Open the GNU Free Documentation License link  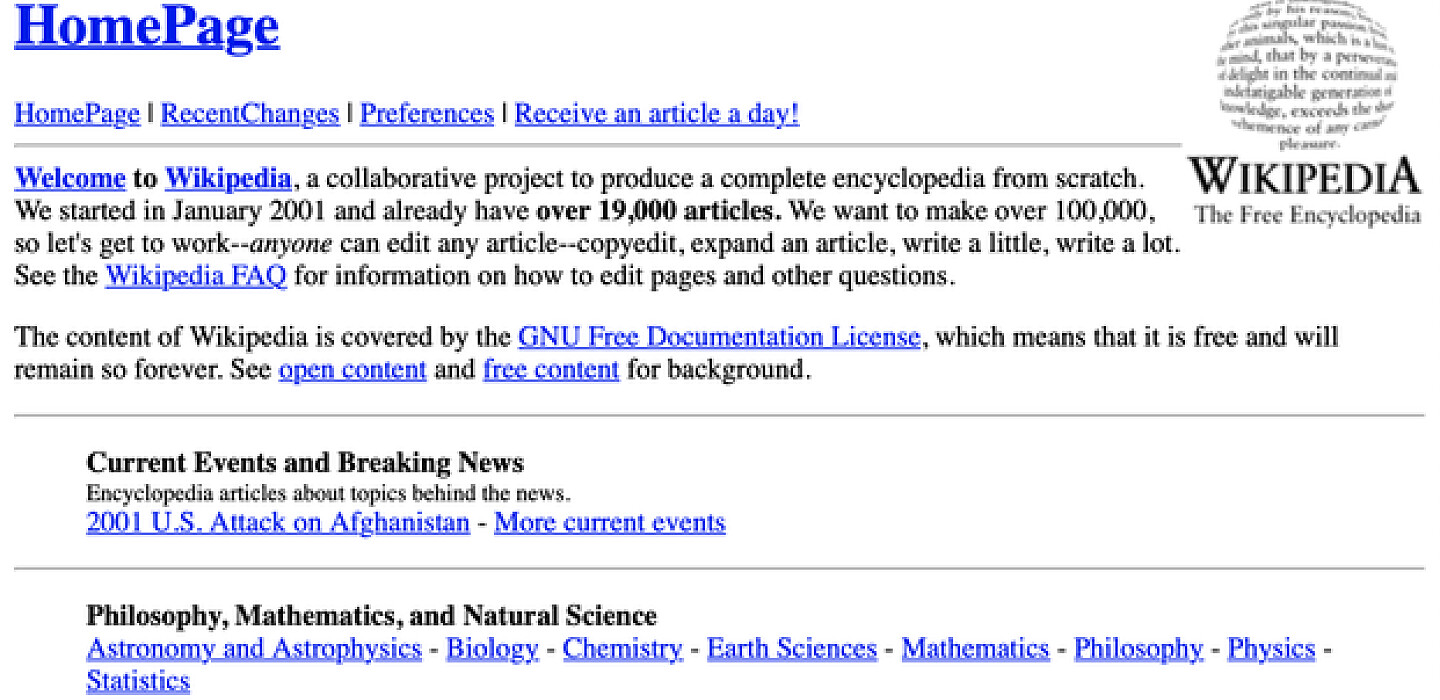click(x=719, y=337)
